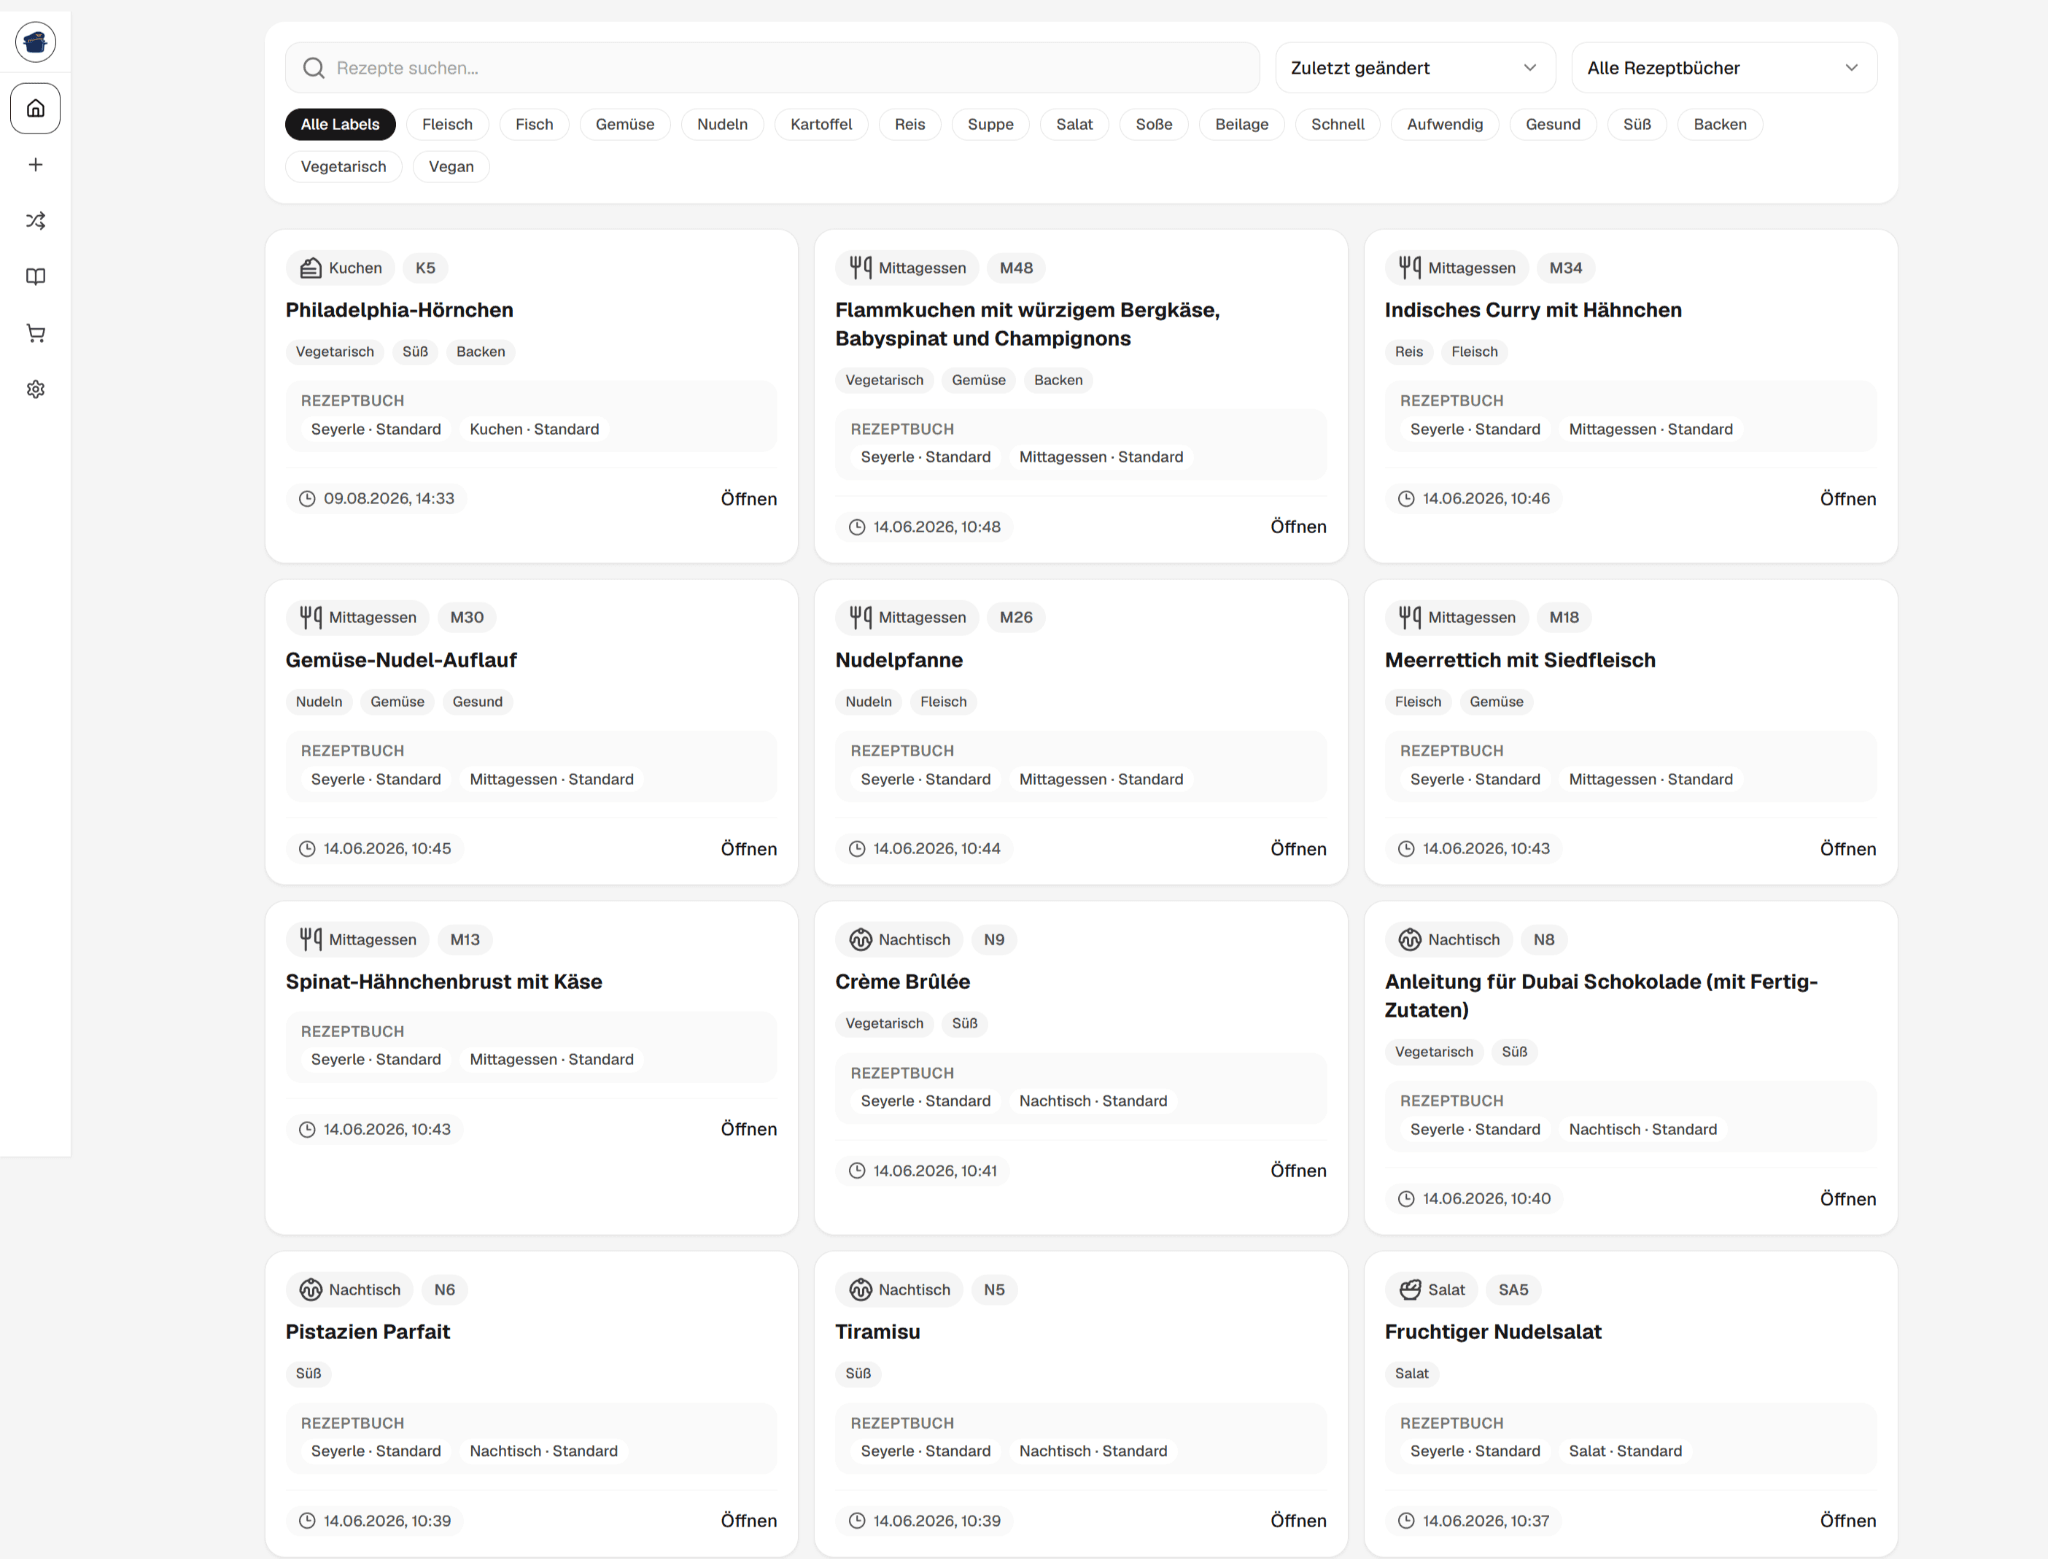This screenshot has height=1559, width=2048.
Task: Toggle the Vegan label filter
Action: pyautogui.click(x=451, y=166)
